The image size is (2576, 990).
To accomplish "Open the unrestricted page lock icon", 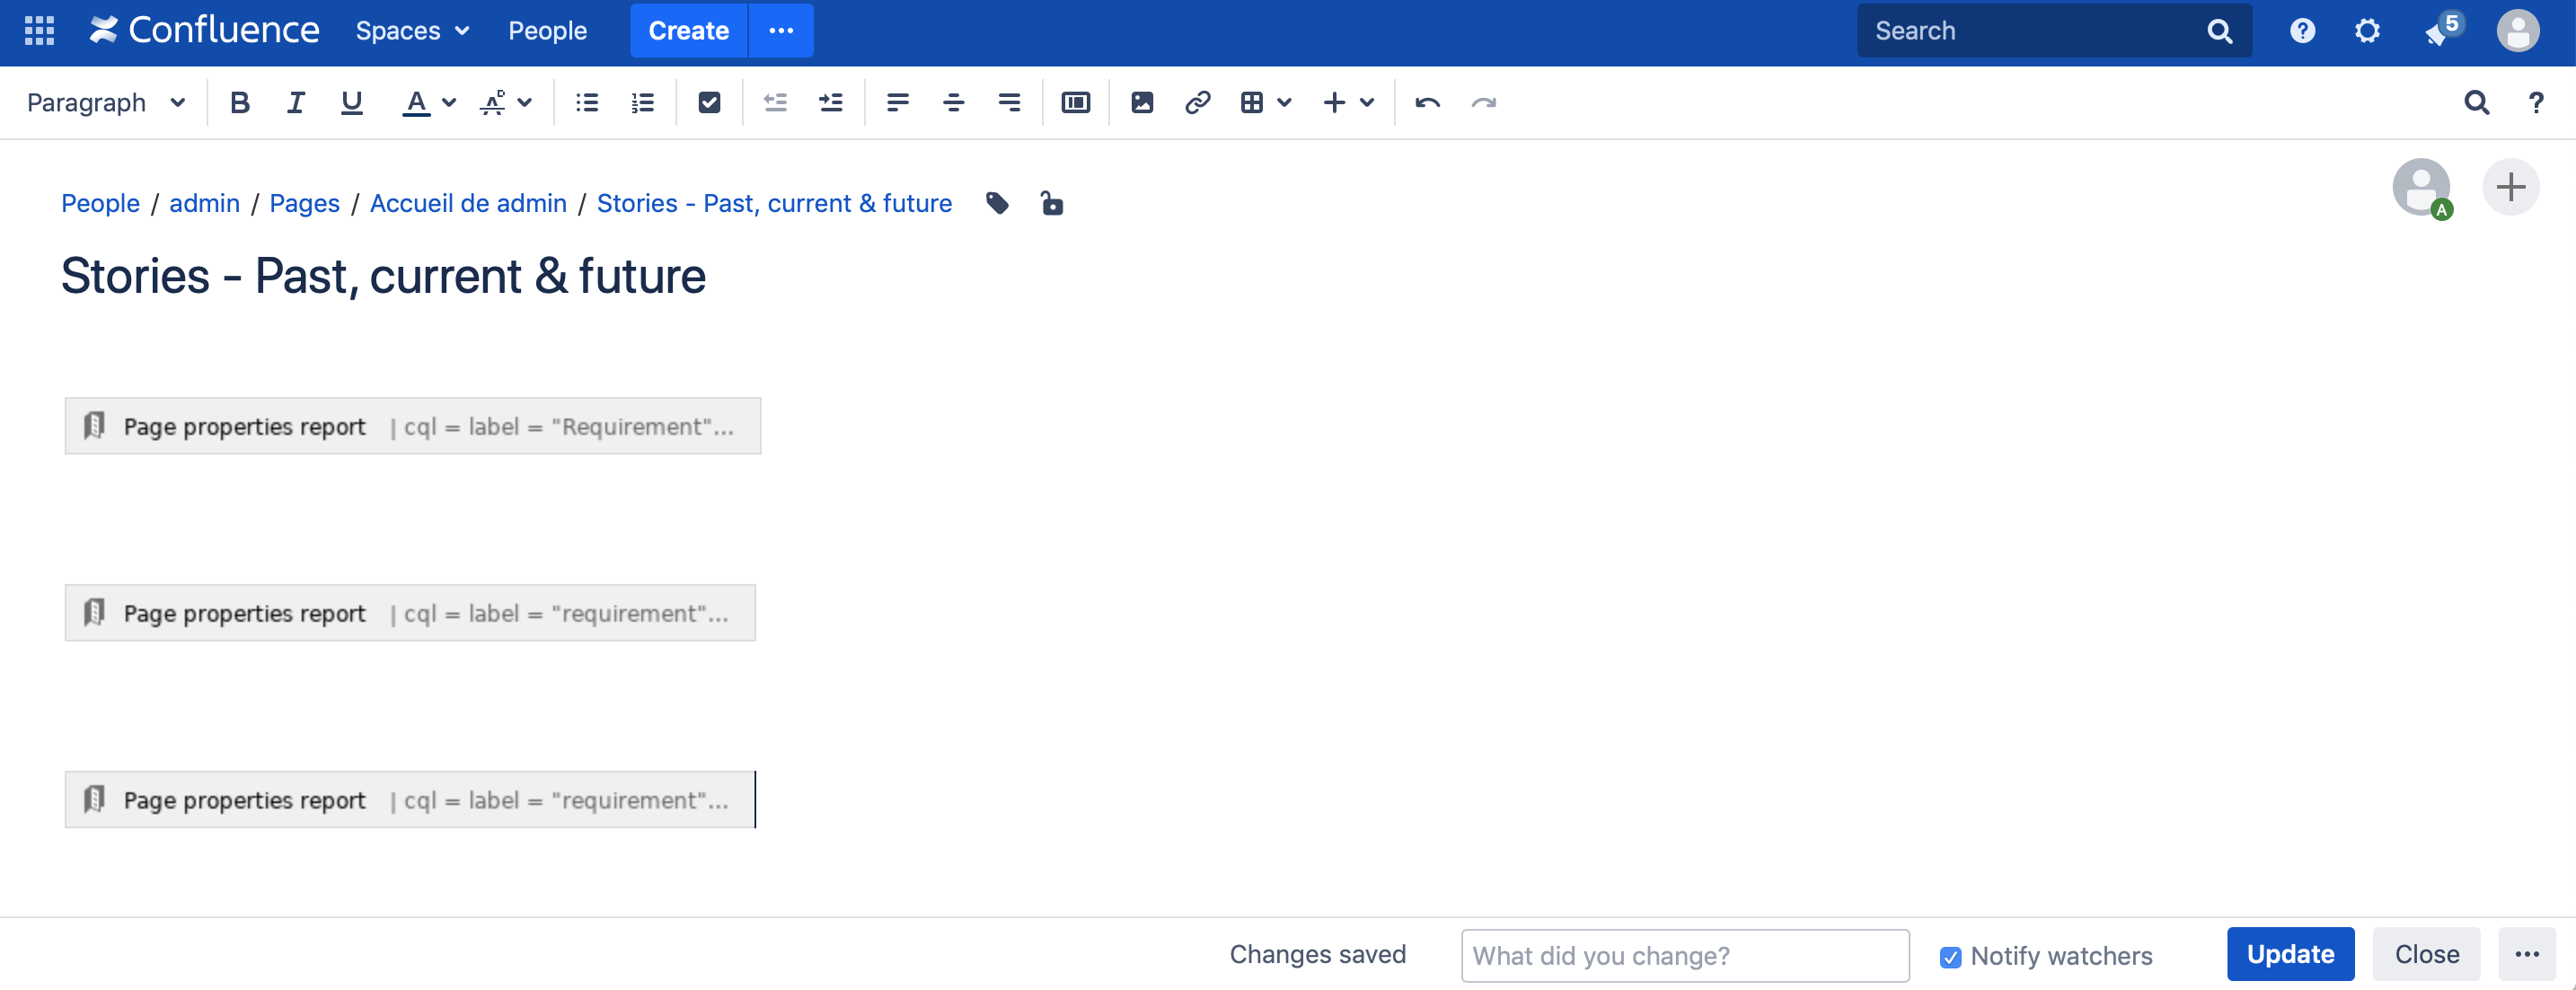I will pos(1052,203).
